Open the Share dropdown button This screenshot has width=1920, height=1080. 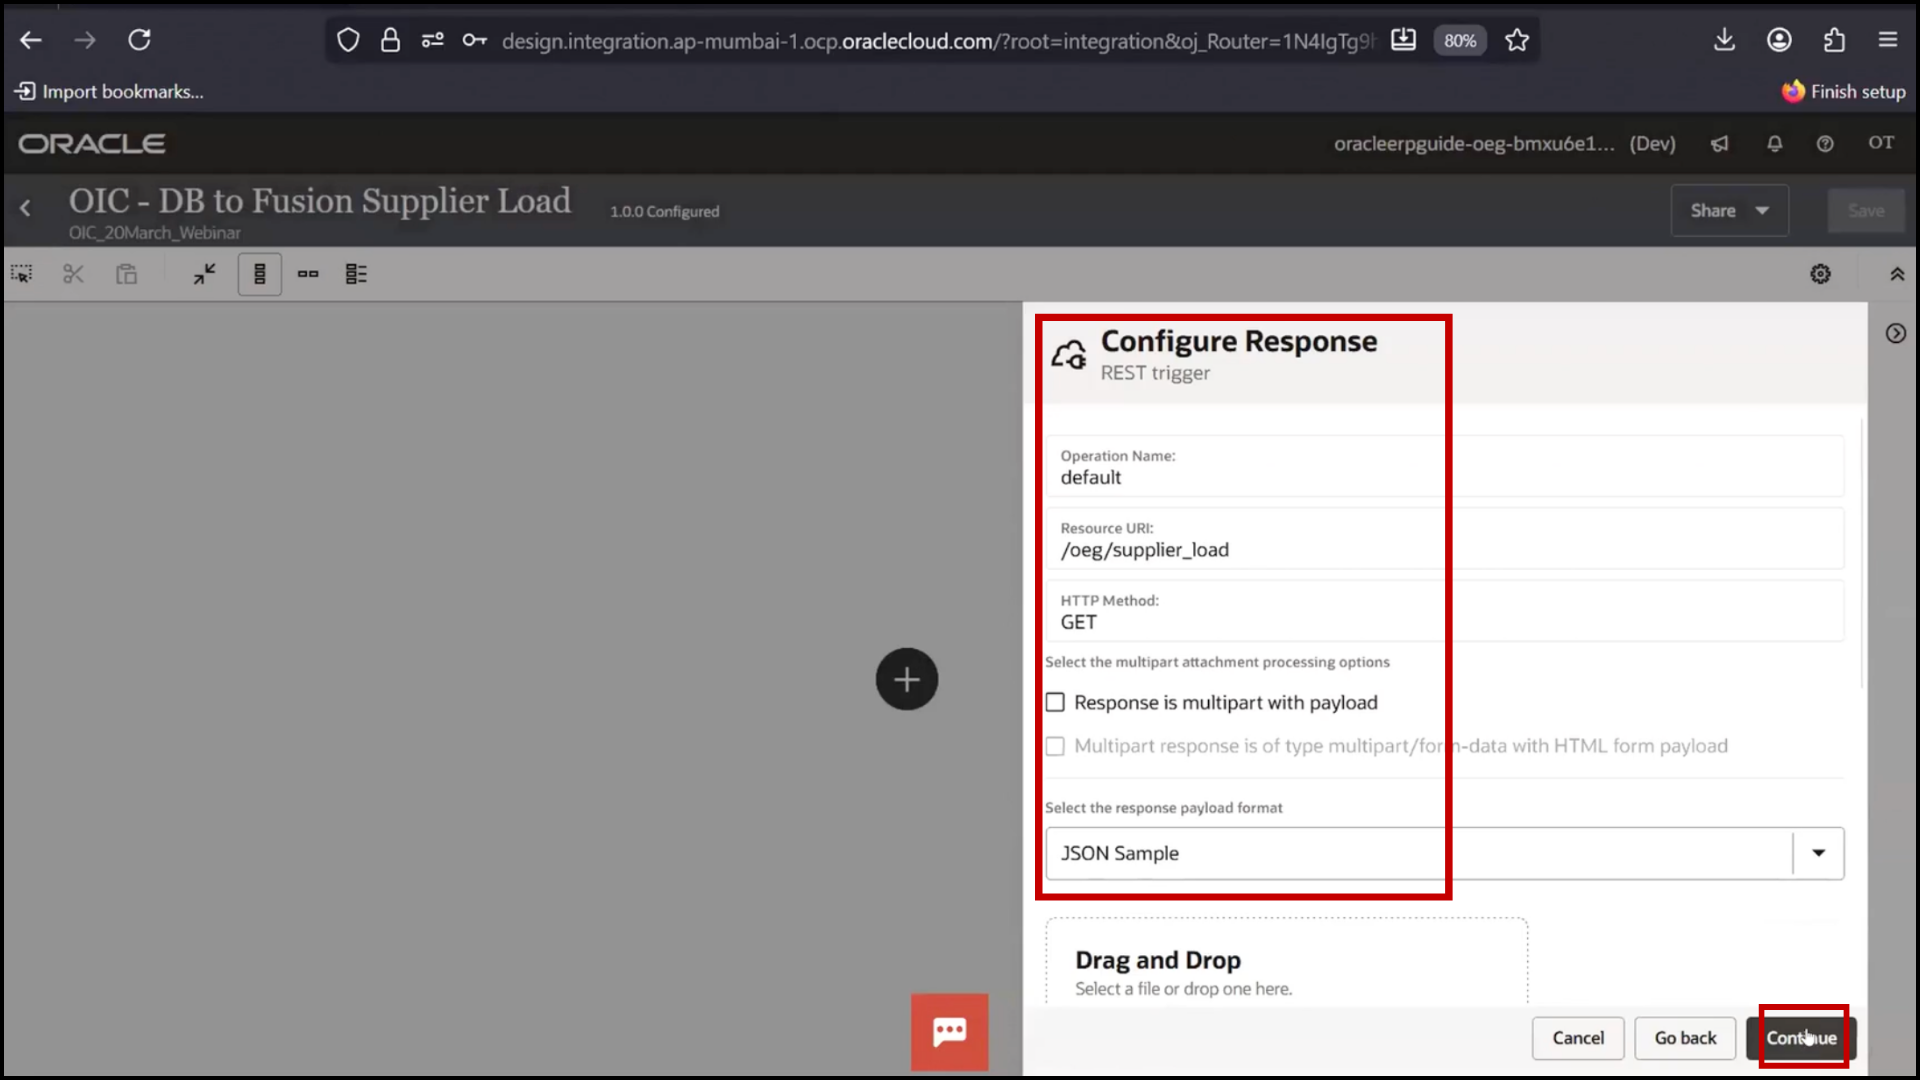pyautogui.click(x=1729, y=211)
